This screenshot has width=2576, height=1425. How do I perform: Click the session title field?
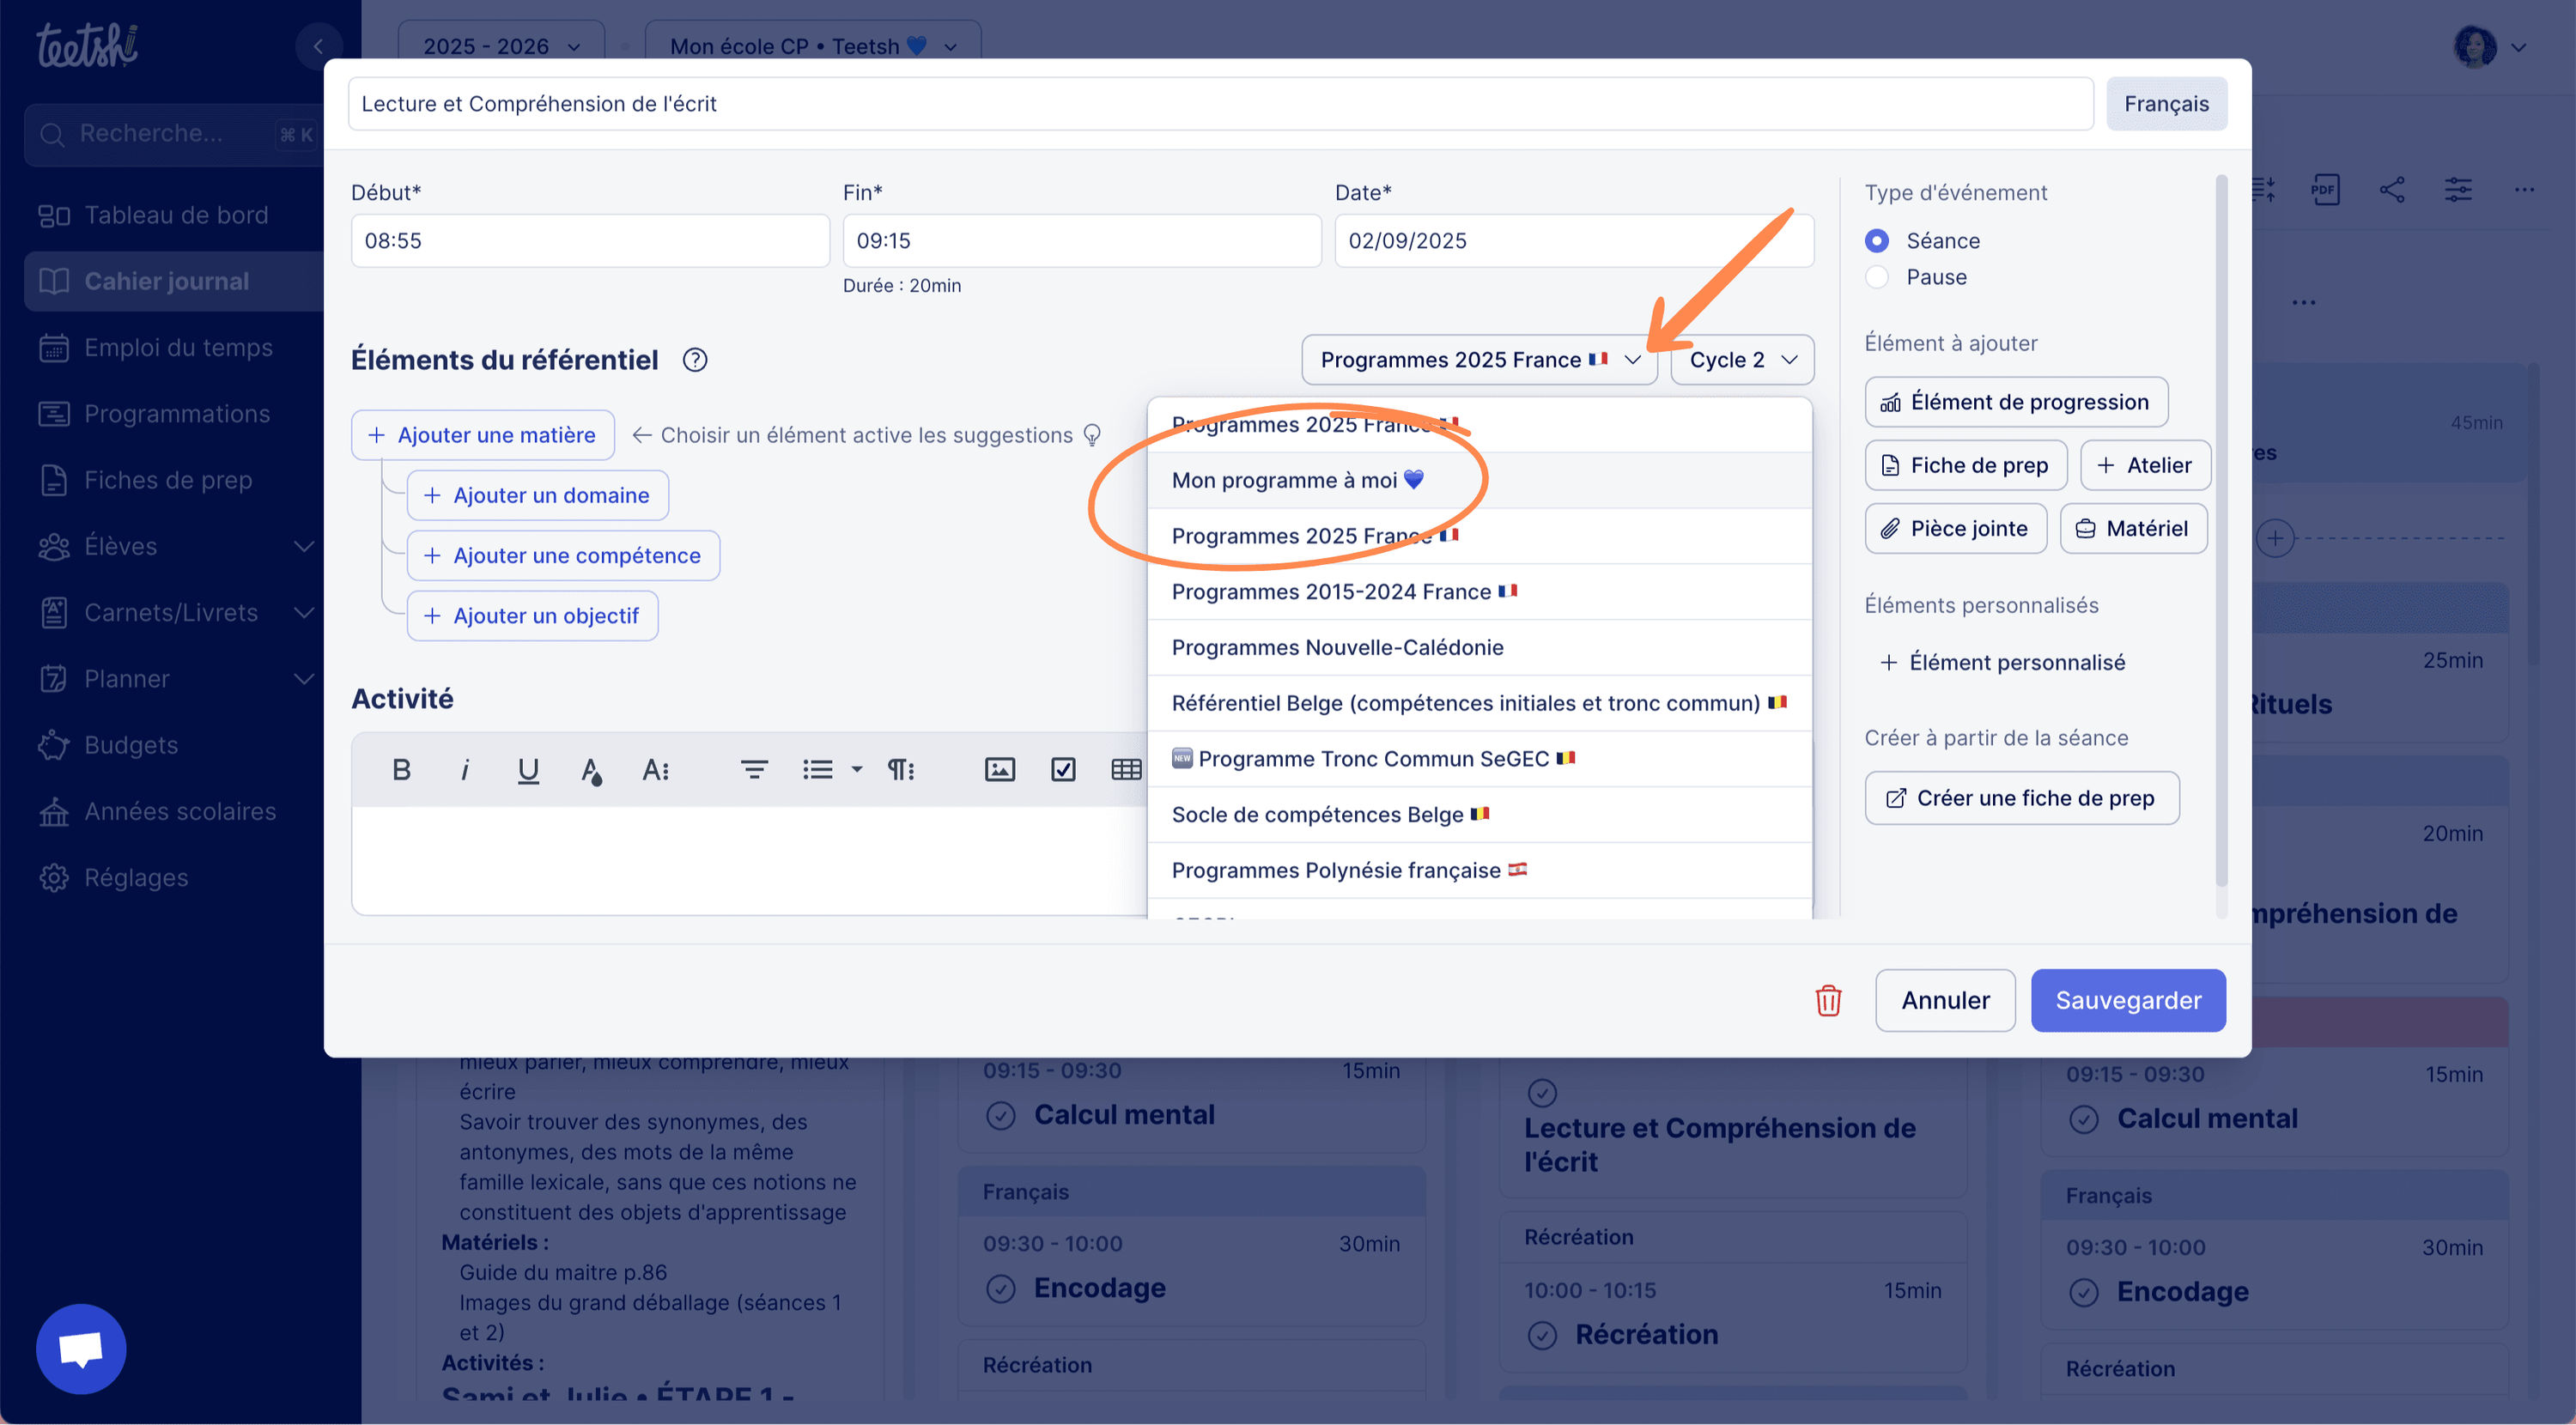pos(1220,104)
